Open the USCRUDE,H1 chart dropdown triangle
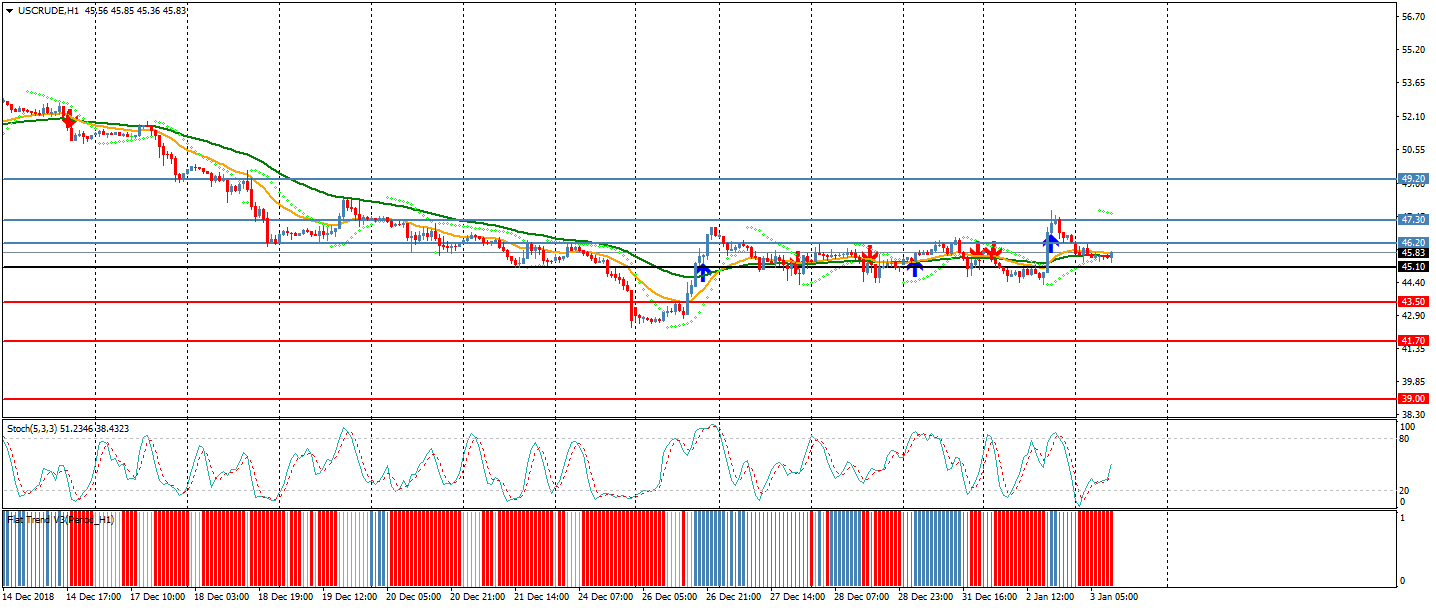Image resolution: width=1436 pixels, height=608 pixels. tap(9, 11)
